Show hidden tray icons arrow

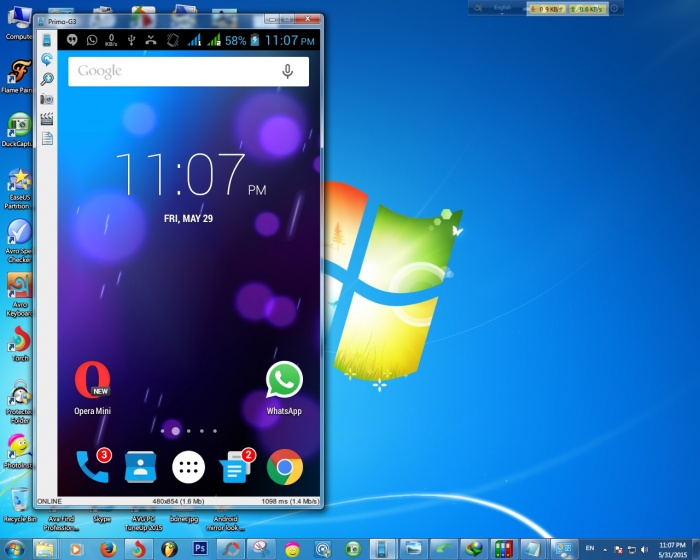605,549
